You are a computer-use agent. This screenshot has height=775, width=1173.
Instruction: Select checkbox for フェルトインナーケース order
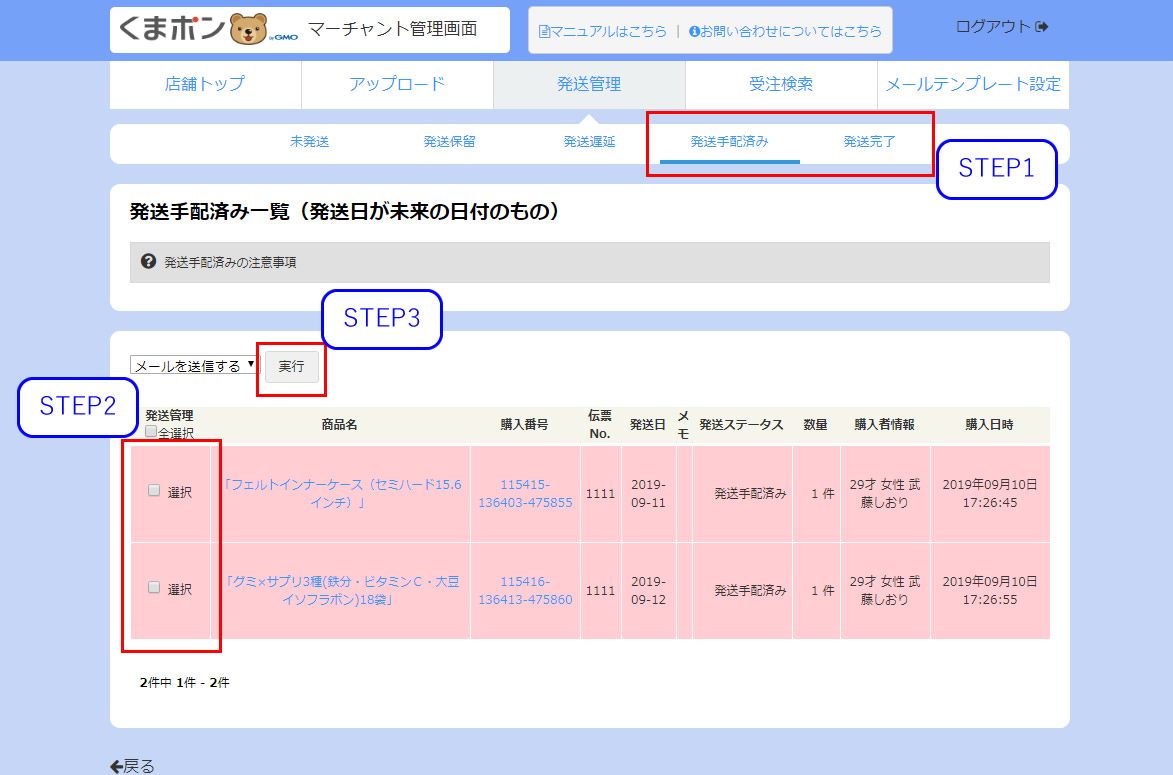[x=154, y=491]
